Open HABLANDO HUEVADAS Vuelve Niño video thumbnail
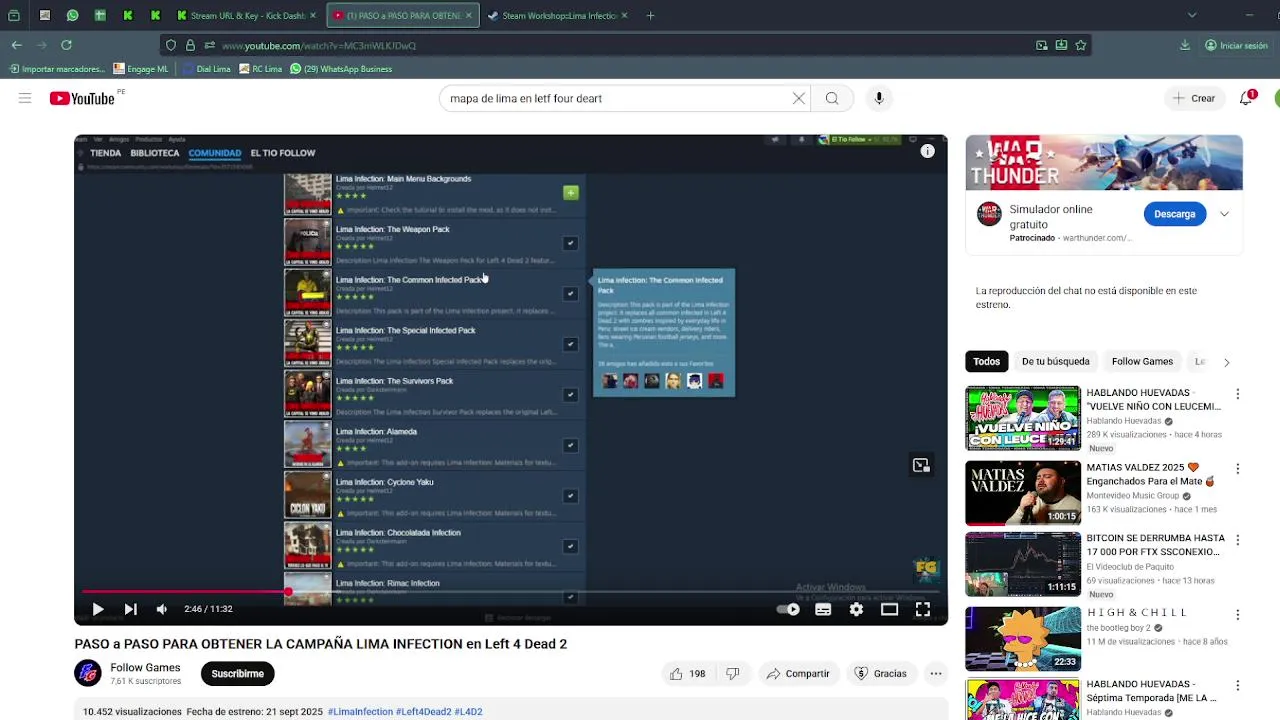This screenshot has width=1280, height=720. [1023, 419]
